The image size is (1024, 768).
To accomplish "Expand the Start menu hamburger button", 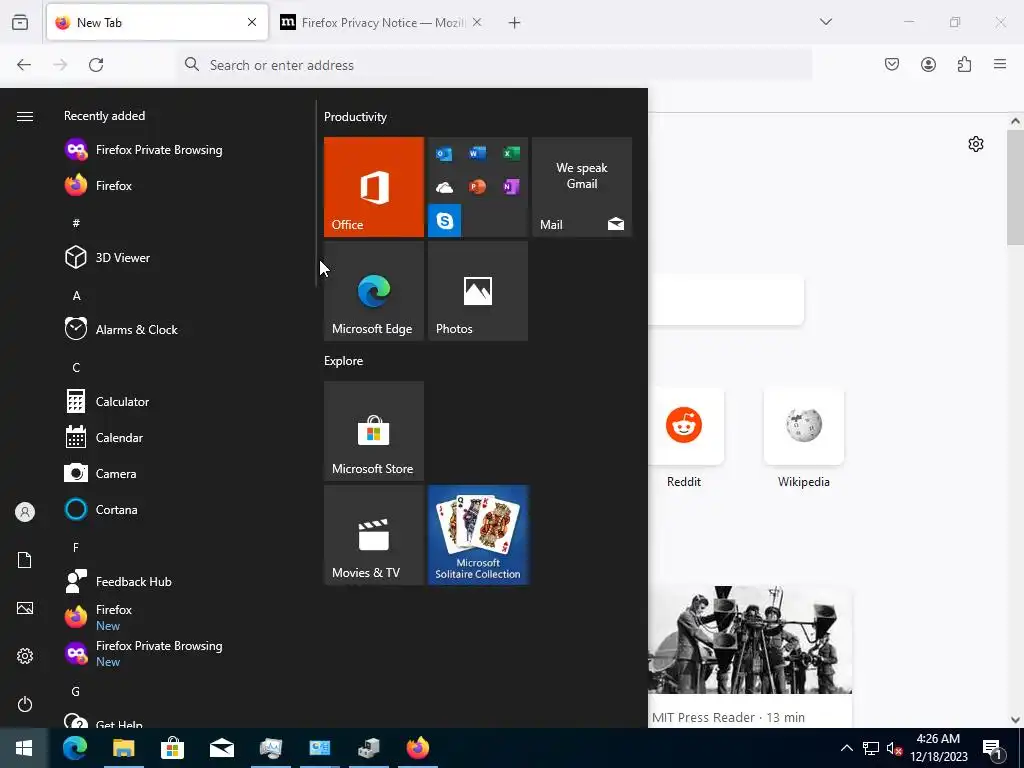I will [25, 116].
